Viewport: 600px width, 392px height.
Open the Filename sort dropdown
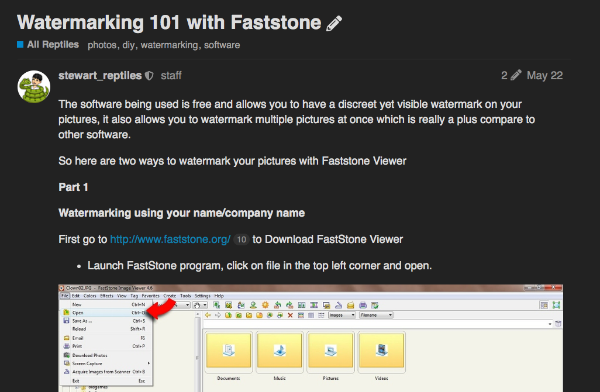(x=376, y=315)
